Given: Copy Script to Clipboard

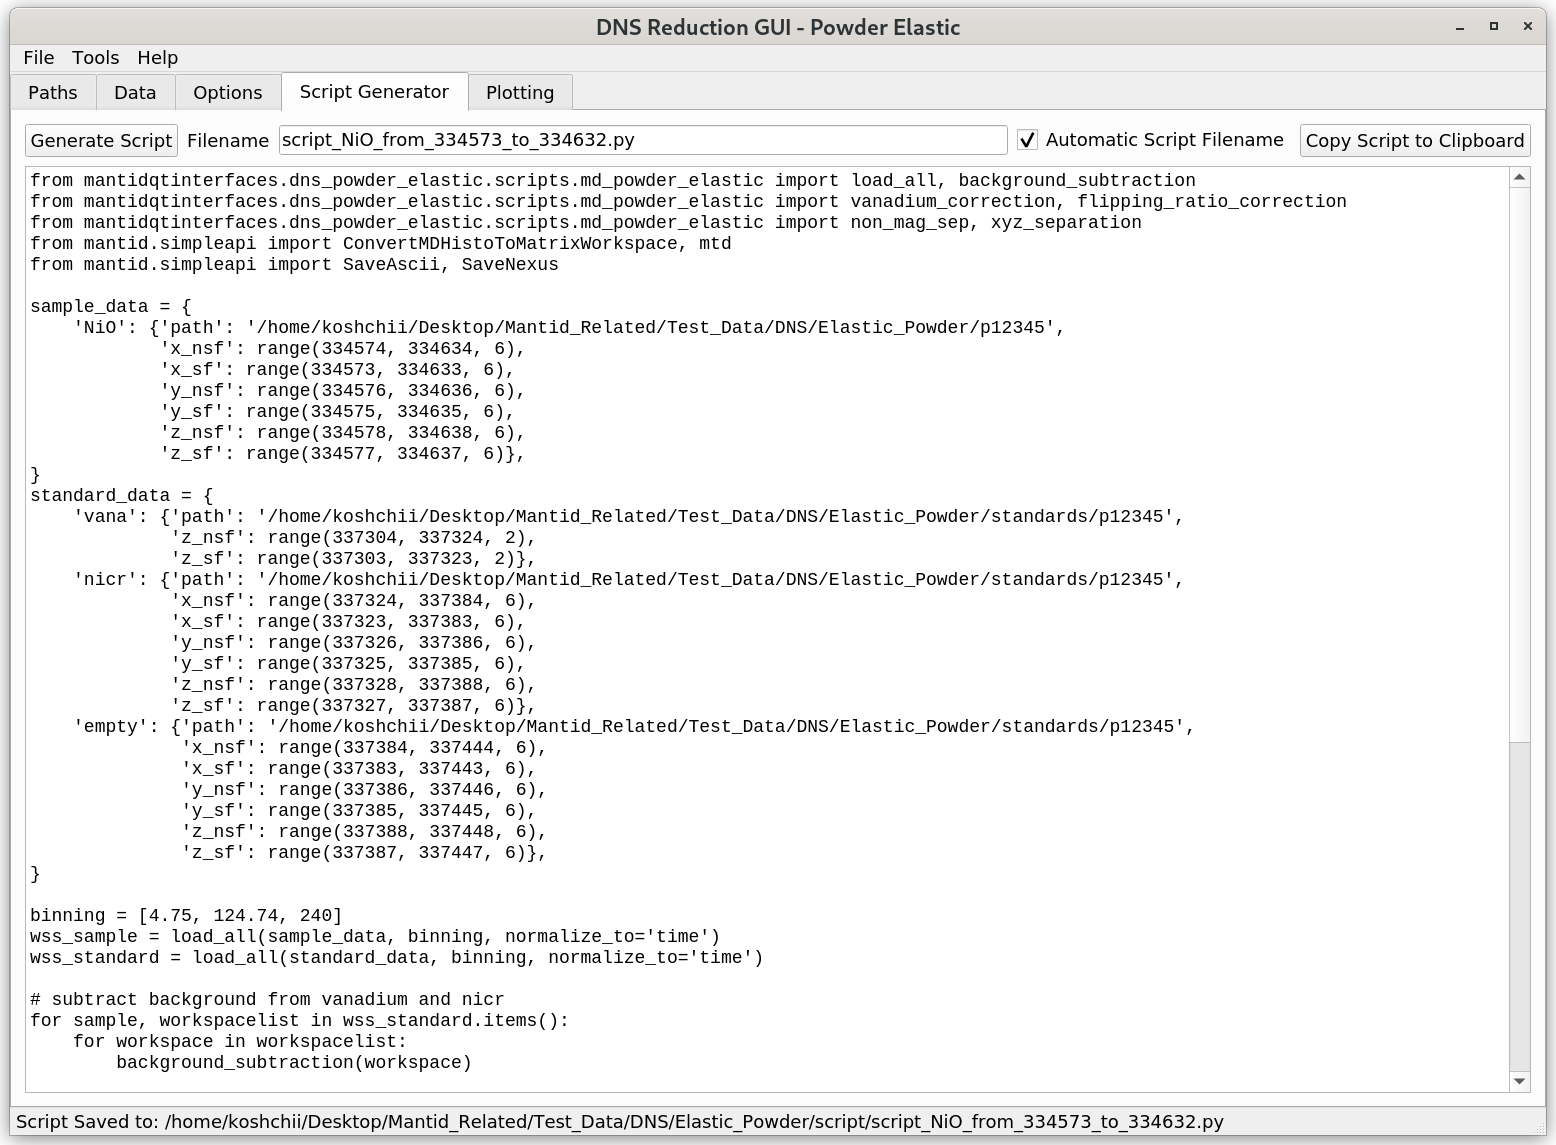Looking at the screenshot, I should (1414, 141).
